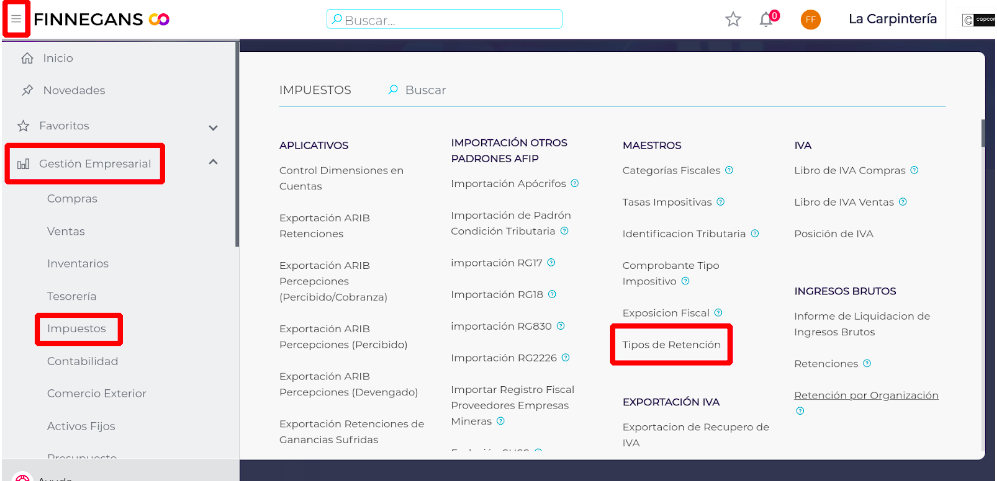Click the favorites star icon in header
The width and height of the screenshot is (997, 481).
[x=733, y=20]
